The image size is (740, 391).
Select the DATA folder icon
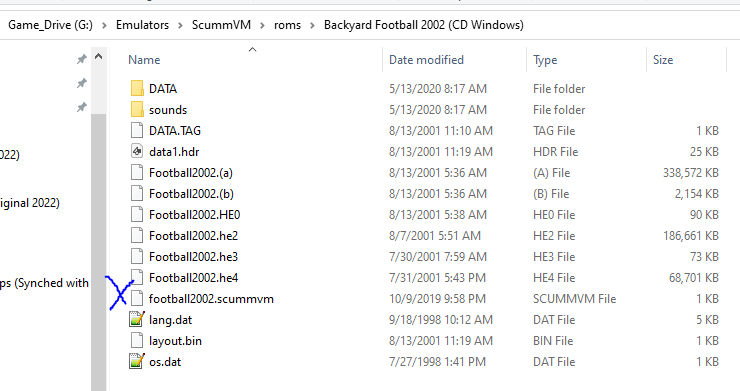pyautogui.click(x=137, y=88)
